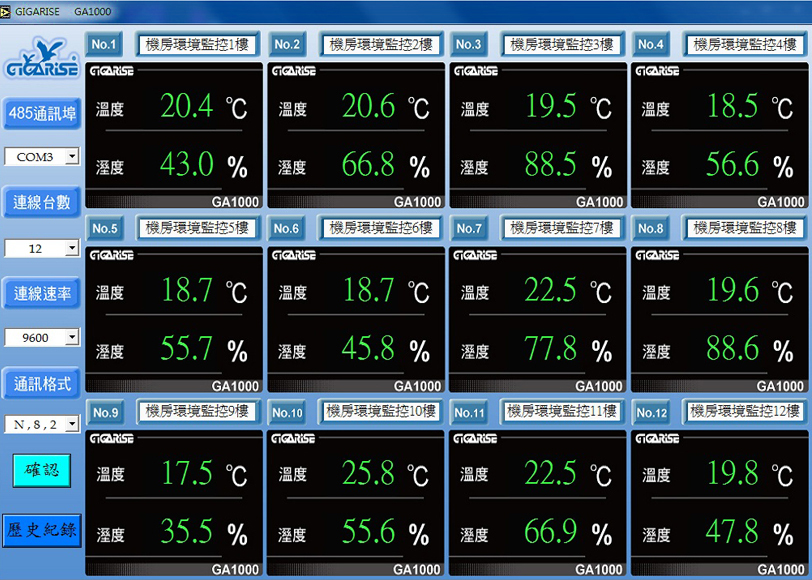Click the No.6 label
This screenshot has height=580, width=812.
286,228
